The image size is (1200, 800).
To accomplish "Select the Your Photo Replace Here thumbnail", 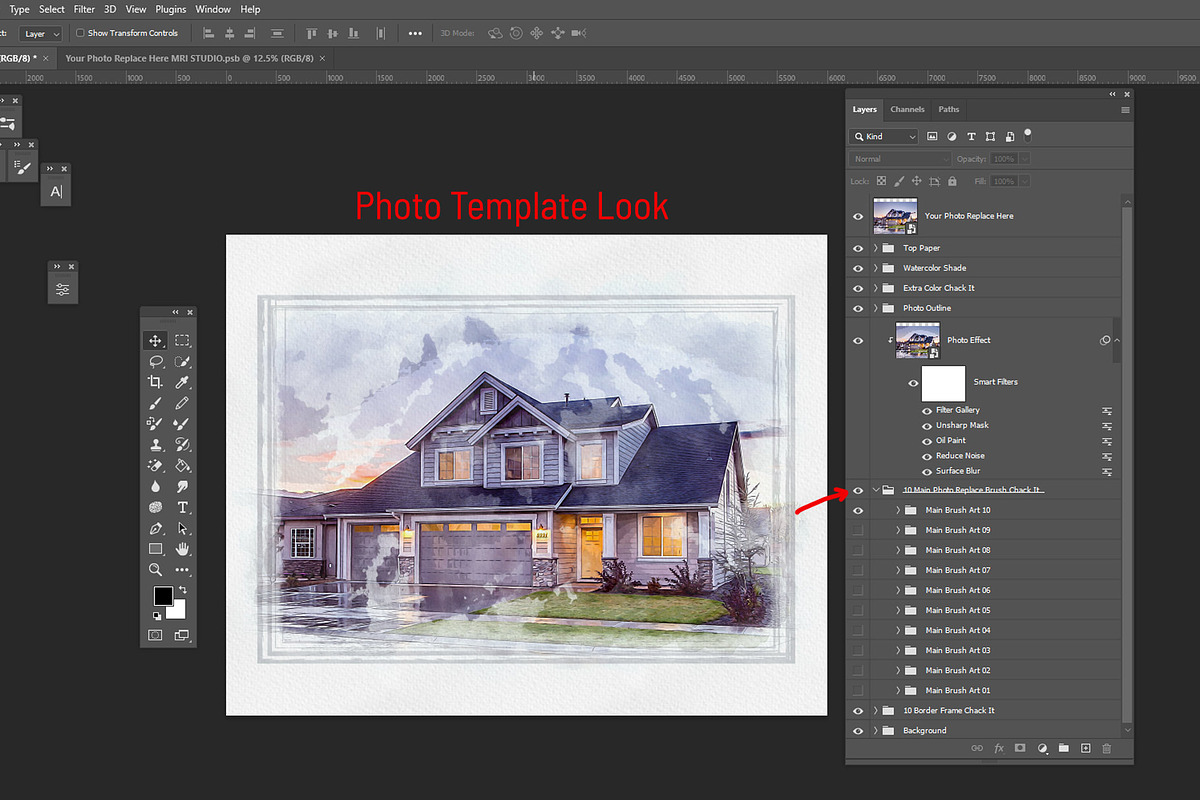I will [x=896, y=216].
